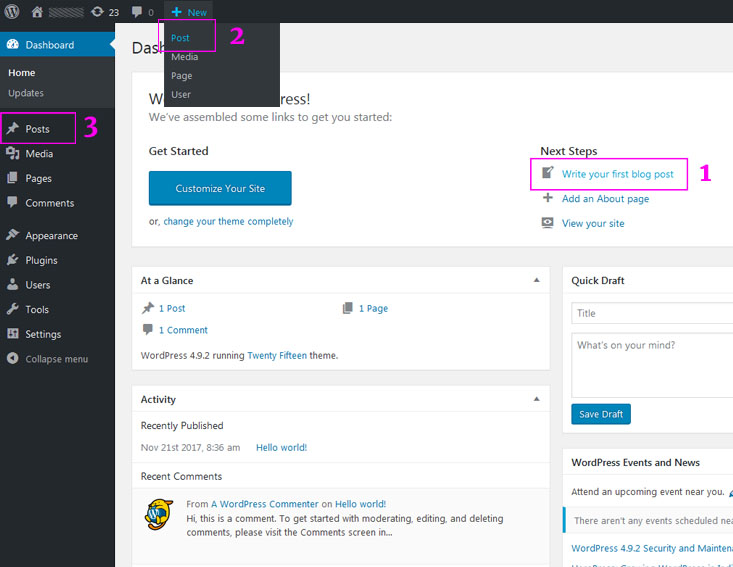Open the 1 Page link

tap(374, 309)
